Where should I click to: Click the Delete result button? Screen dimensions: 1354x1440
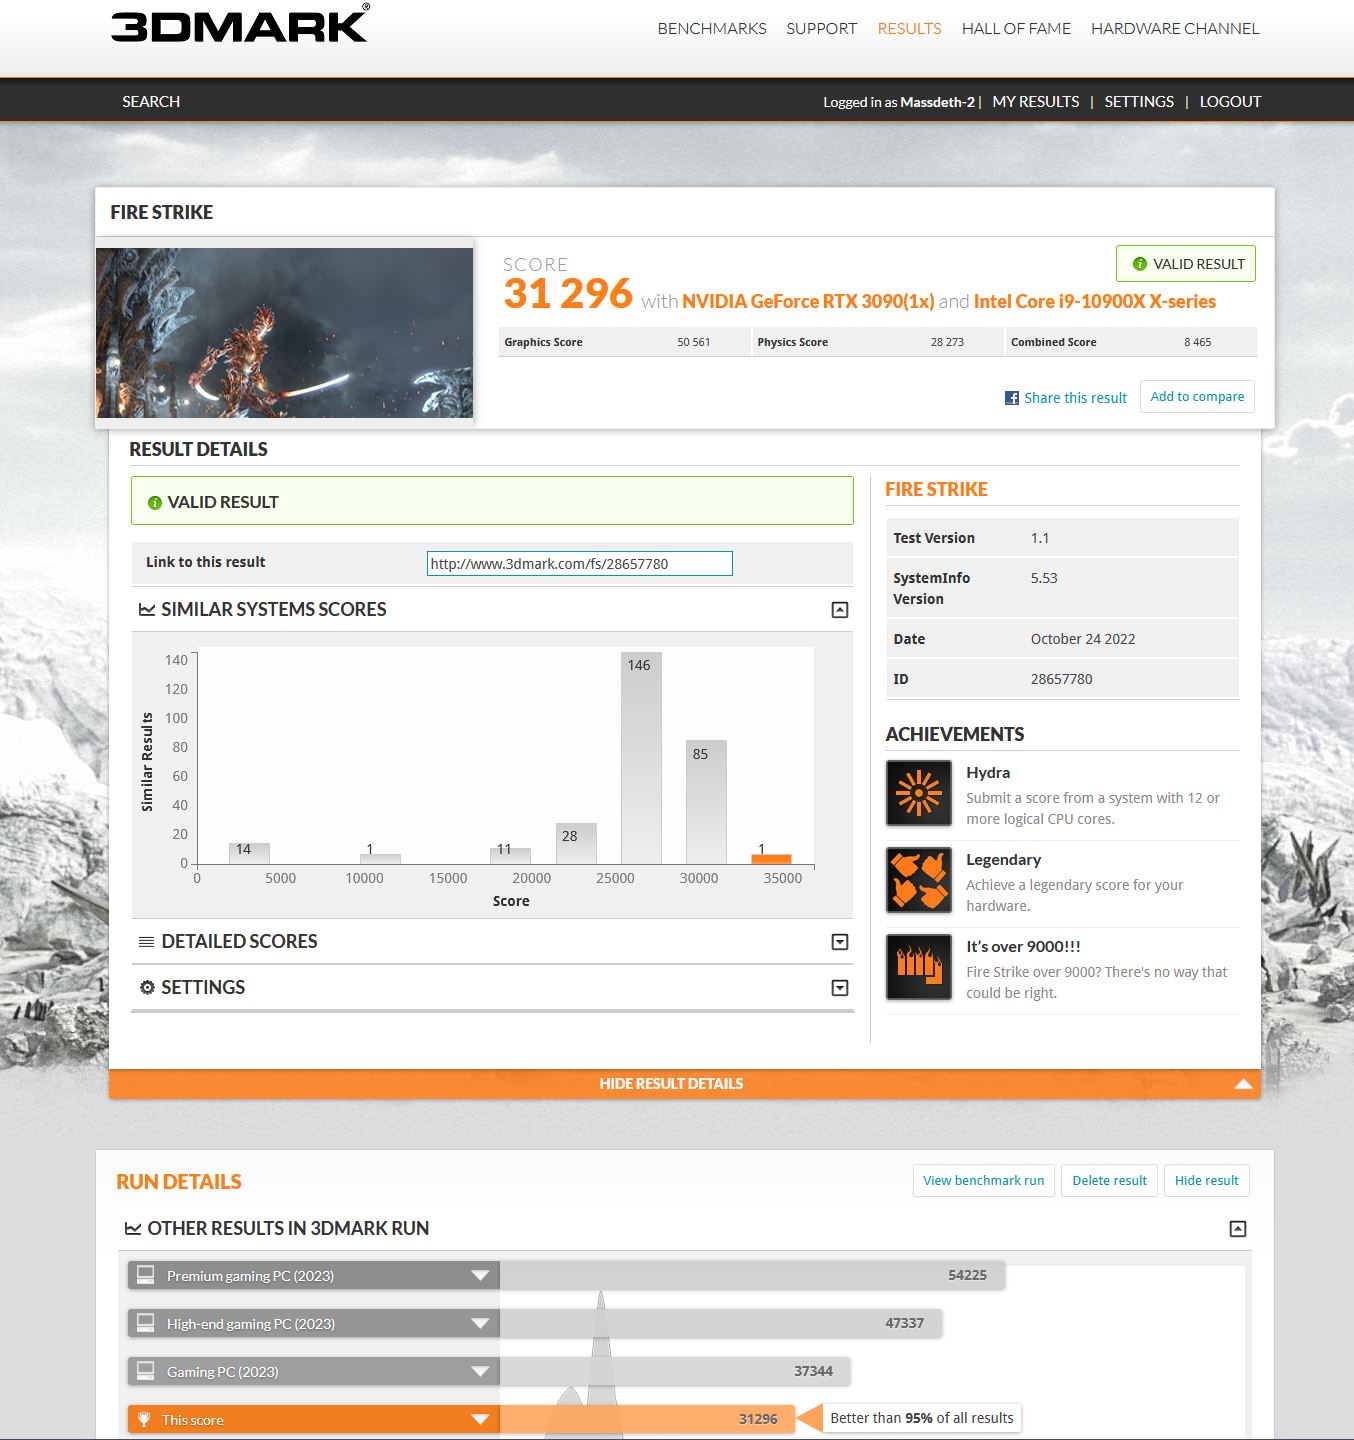pyautogui.click(x=1109, y=1181)
